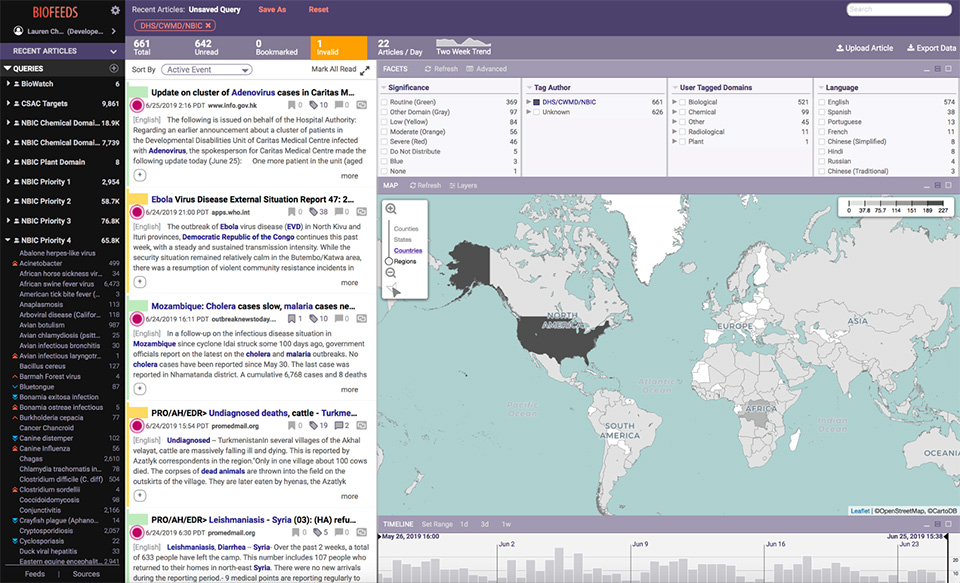960x583 pixels.
Task: Set timeline range to 1w
Action: [506, 524]
